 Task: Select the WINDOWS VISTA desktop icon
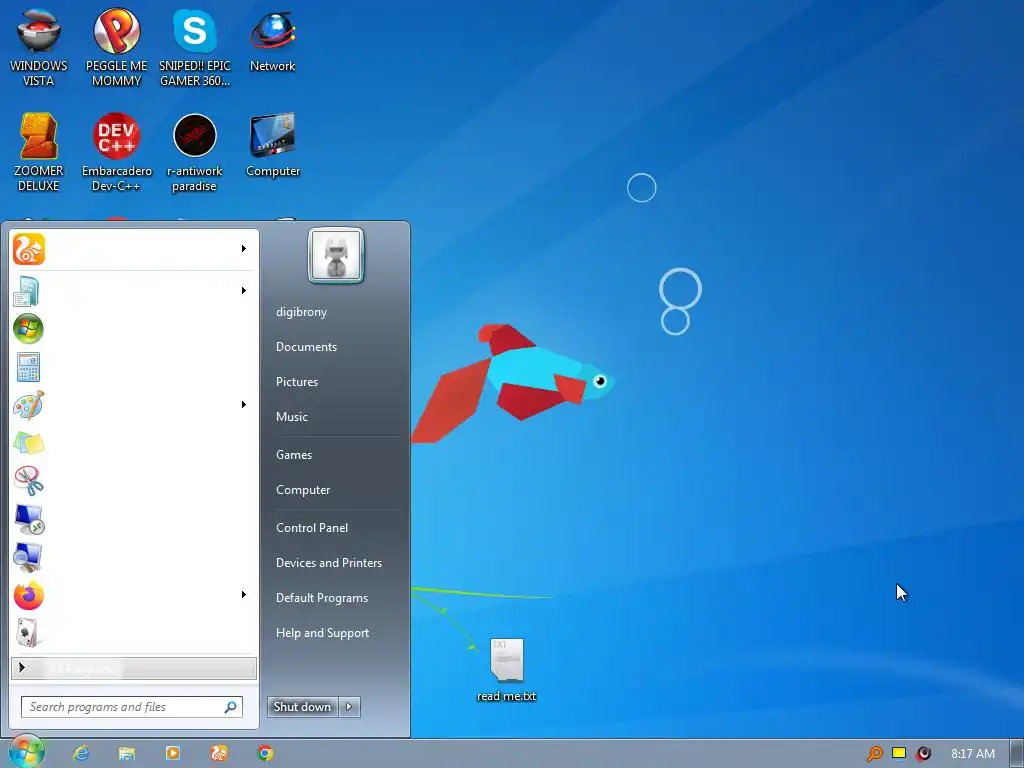39,48
